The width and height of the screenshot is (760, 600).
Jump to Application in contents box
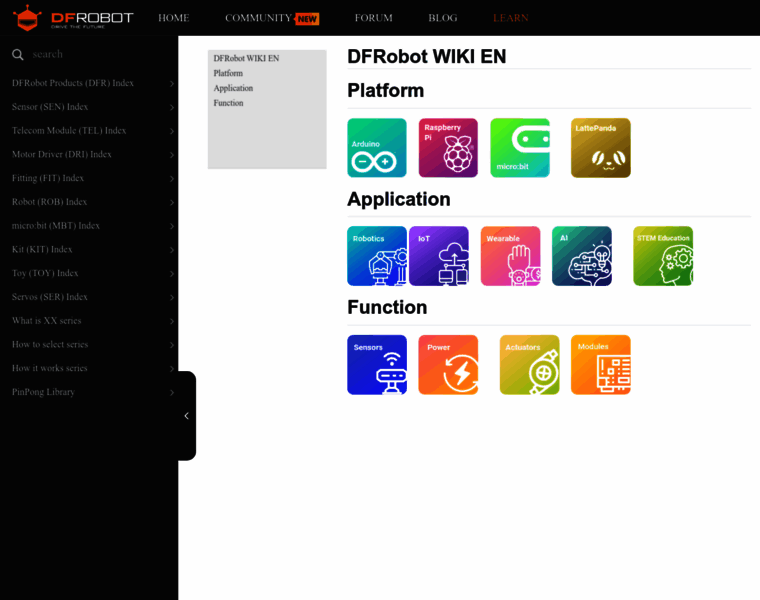tap(233, 88)
